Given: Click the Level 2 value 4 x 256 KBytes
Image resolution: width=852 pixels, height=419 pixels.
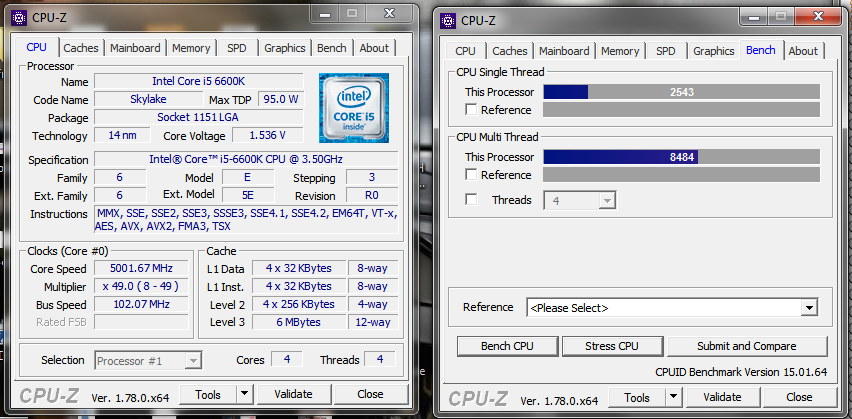Looking at the screenshot, I should (298, 304).
